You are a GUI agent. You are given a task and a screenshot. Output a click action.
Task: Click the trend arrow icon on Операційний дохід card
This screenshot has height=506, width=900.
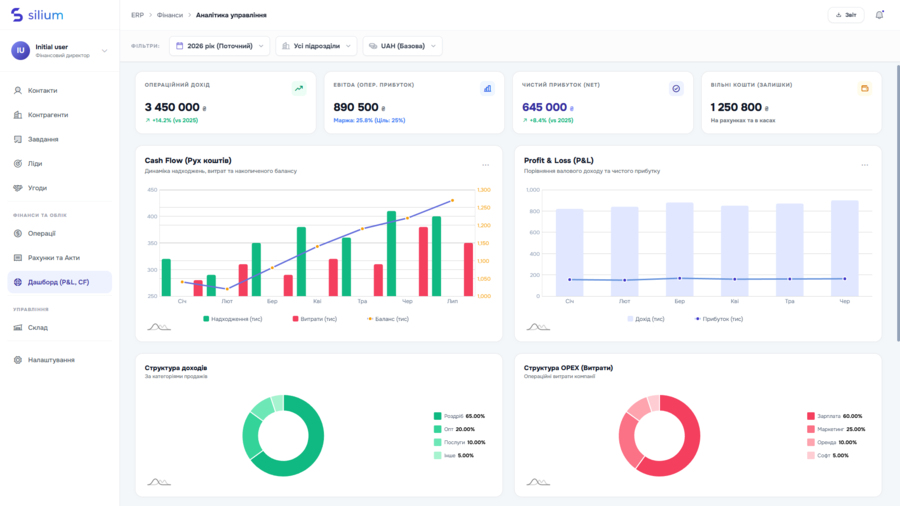[298, 88]
